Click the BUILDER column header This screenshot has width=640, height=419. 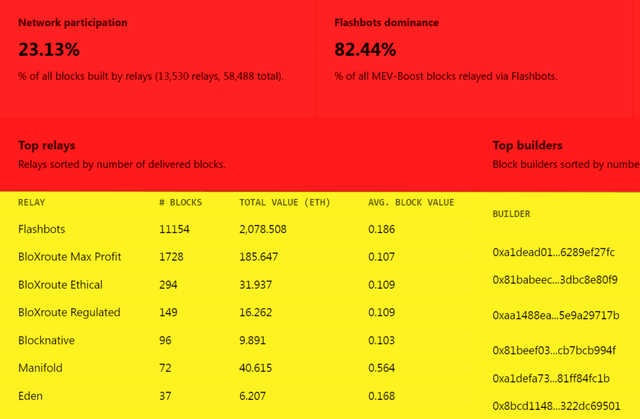[511, 214]
